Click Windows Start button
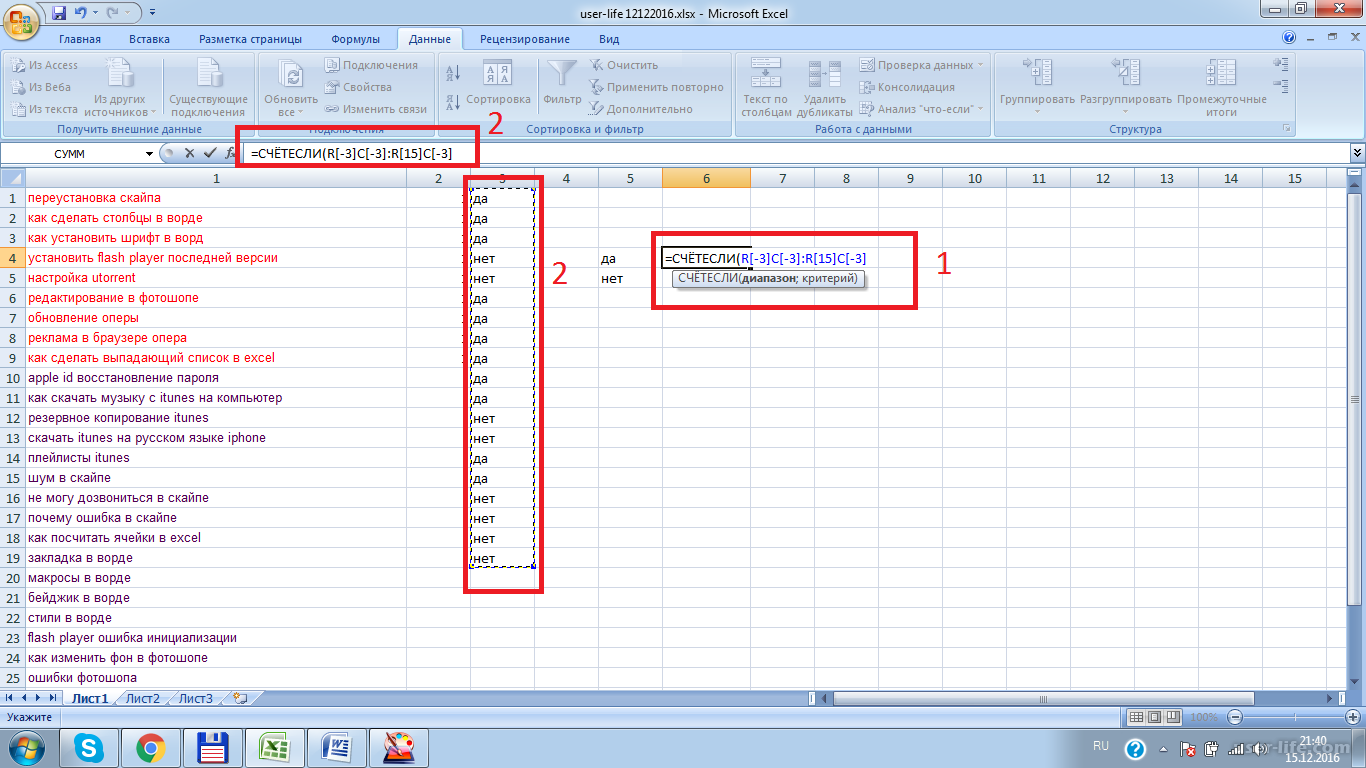Viewport: 1366px width, 768px height. (x=25, y=747)
